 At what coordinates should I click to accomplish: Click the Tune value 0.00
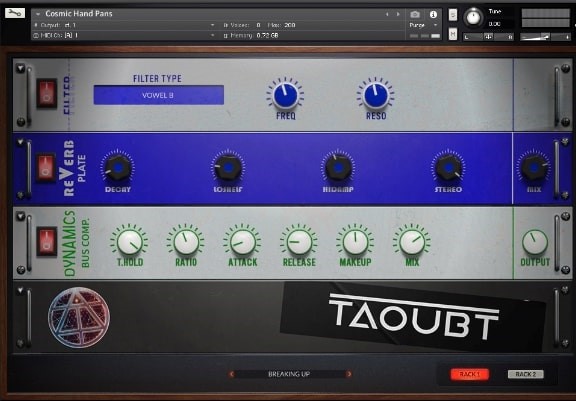494,24
